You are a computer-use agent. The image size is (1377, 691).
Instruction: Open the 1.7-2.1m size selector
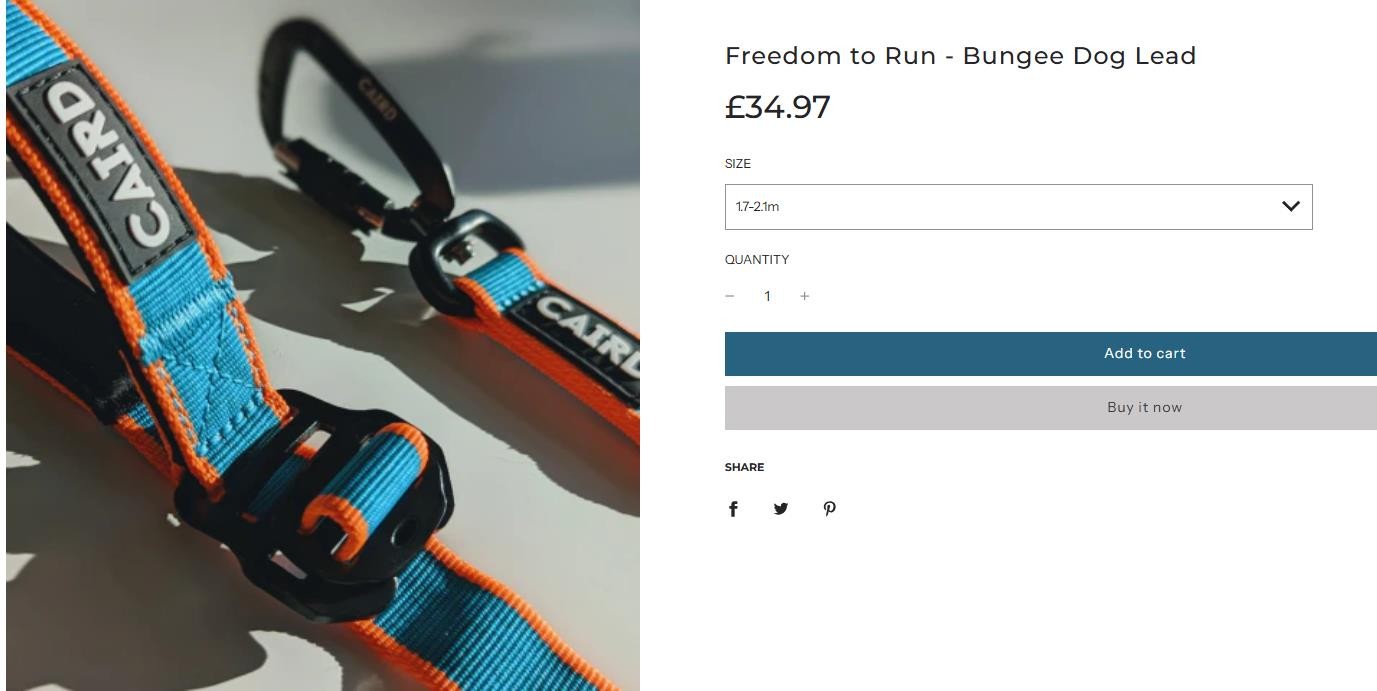(1018, 207)
